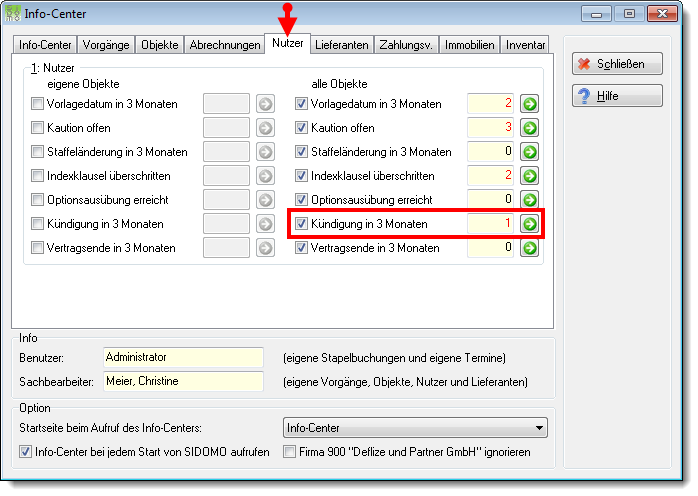Open green arrow for Vorlagedatum alle Objekte
This screenshot has width=698, height=496.
[x=529, y=104]
